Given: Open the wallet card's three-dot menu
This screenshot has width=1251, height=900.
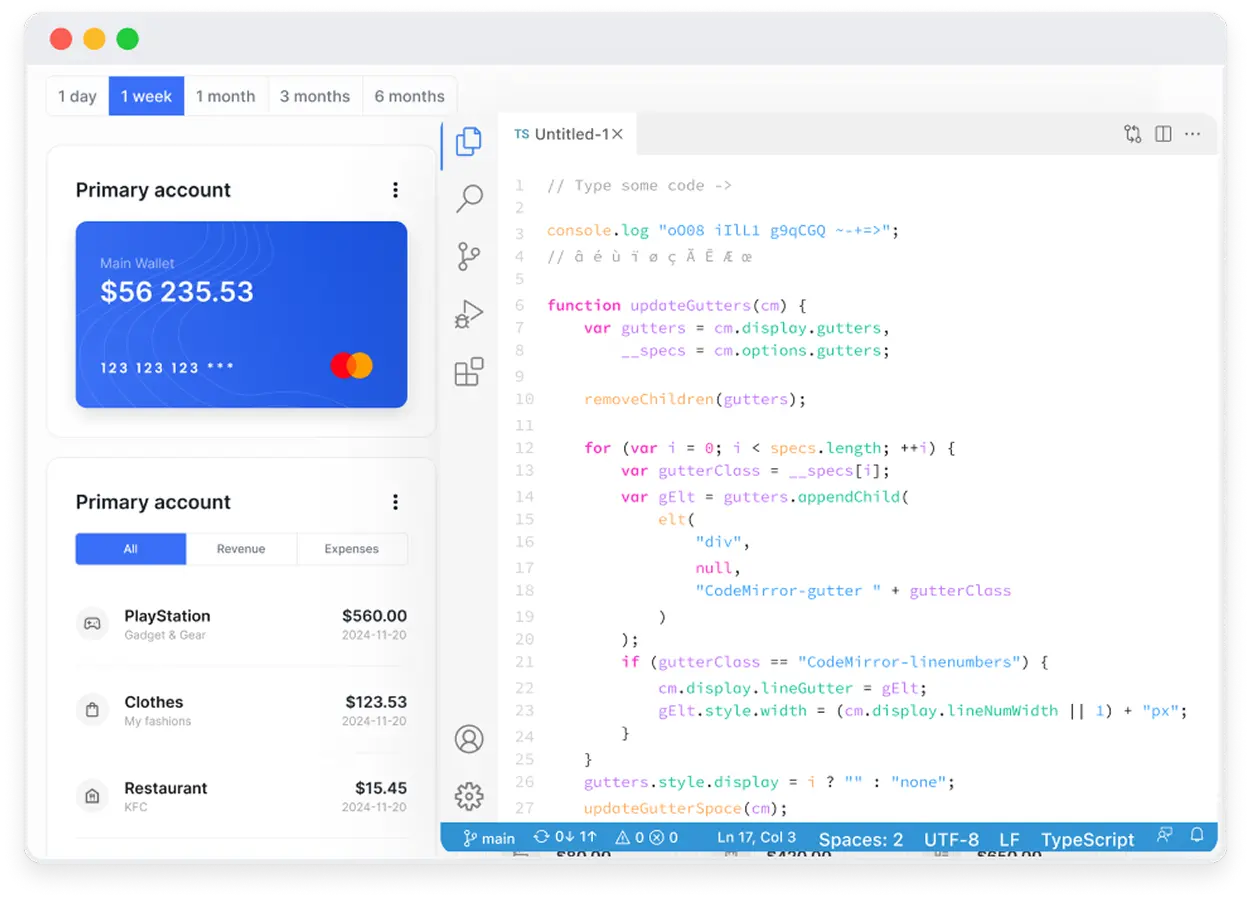Looking at the screenshot, I should [395, 190].
